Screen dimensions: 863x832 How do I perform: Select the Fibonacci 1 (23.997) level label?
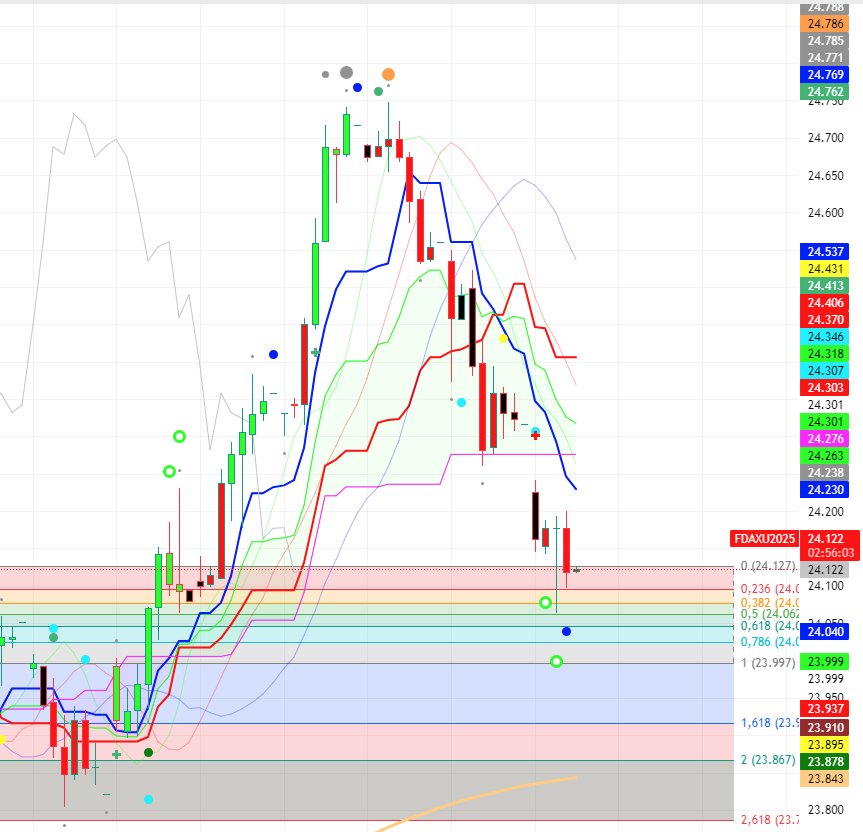click(767, 663)
